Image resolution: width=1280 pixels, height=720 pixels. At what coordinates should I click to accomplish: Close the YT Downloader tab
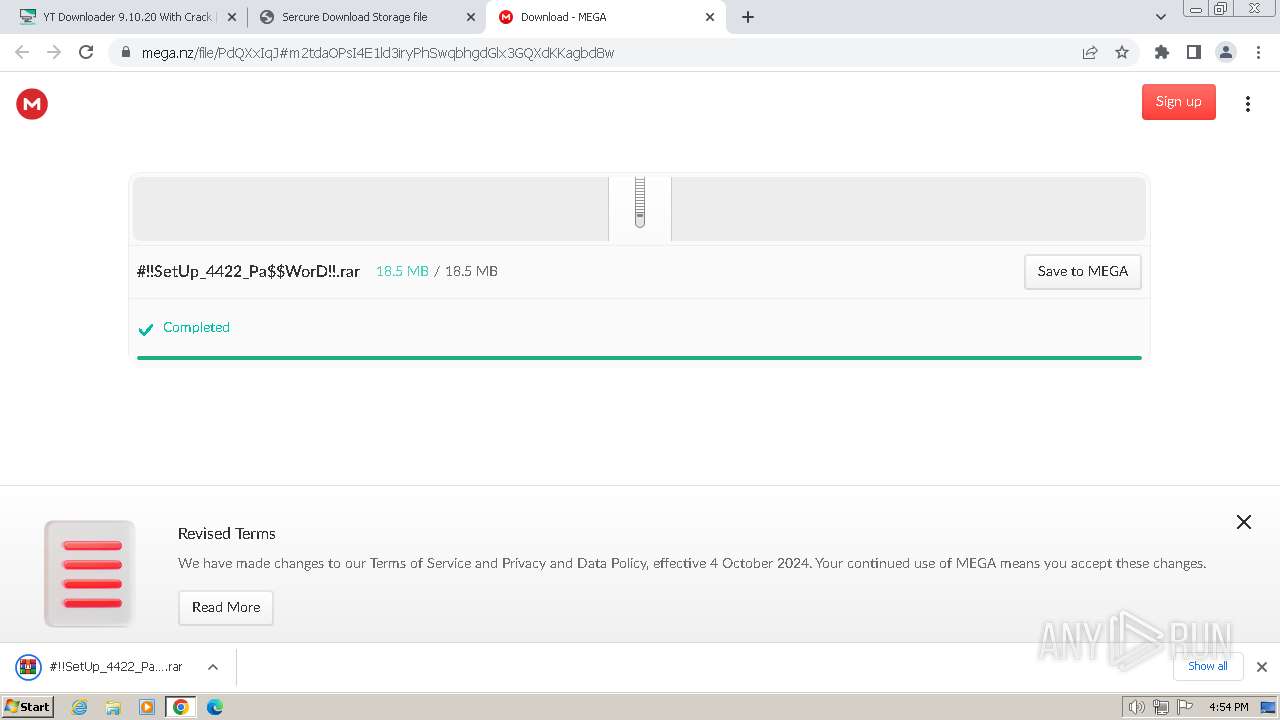point(231,17)
